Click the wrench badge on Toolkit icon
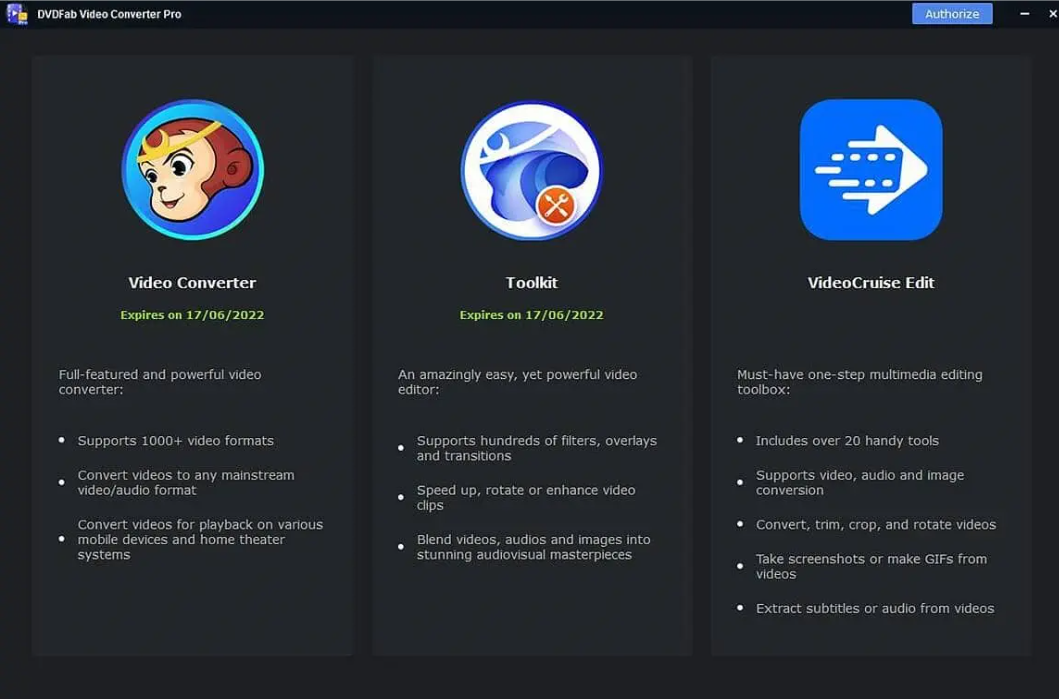1059x699 pixels. tap(556, 205)
